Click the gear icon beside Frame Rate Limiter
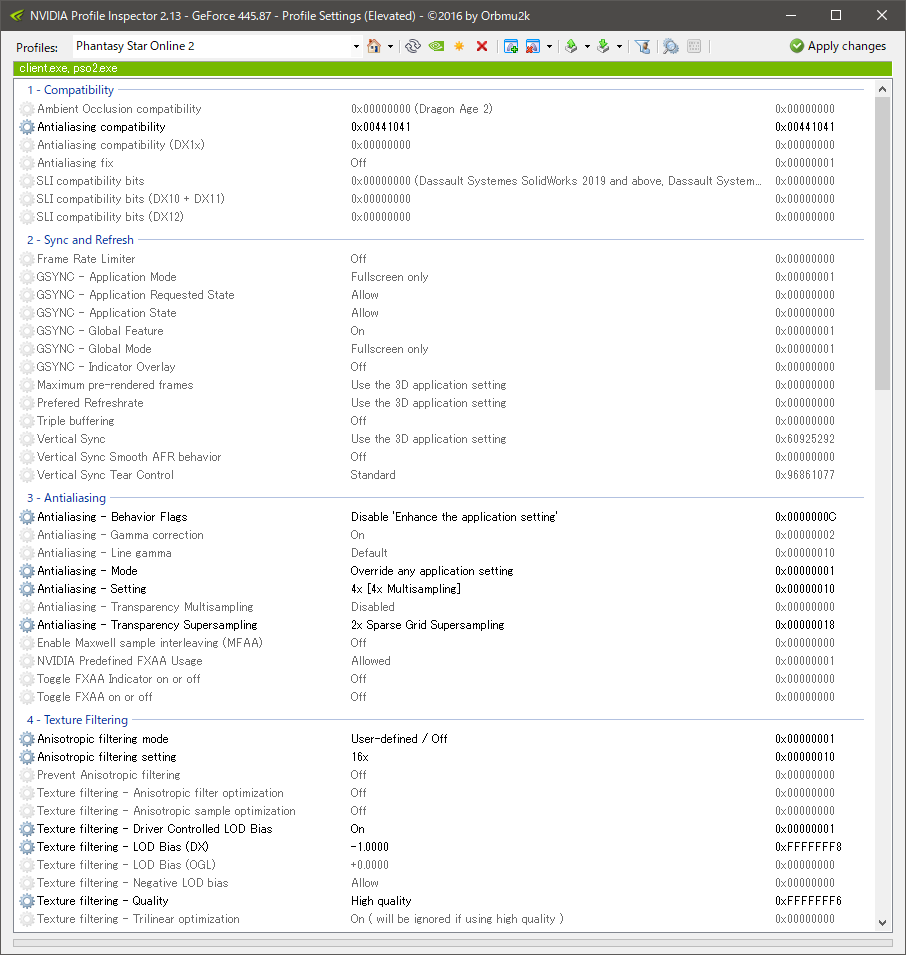 pyautogui.click(x=27, y=259)
